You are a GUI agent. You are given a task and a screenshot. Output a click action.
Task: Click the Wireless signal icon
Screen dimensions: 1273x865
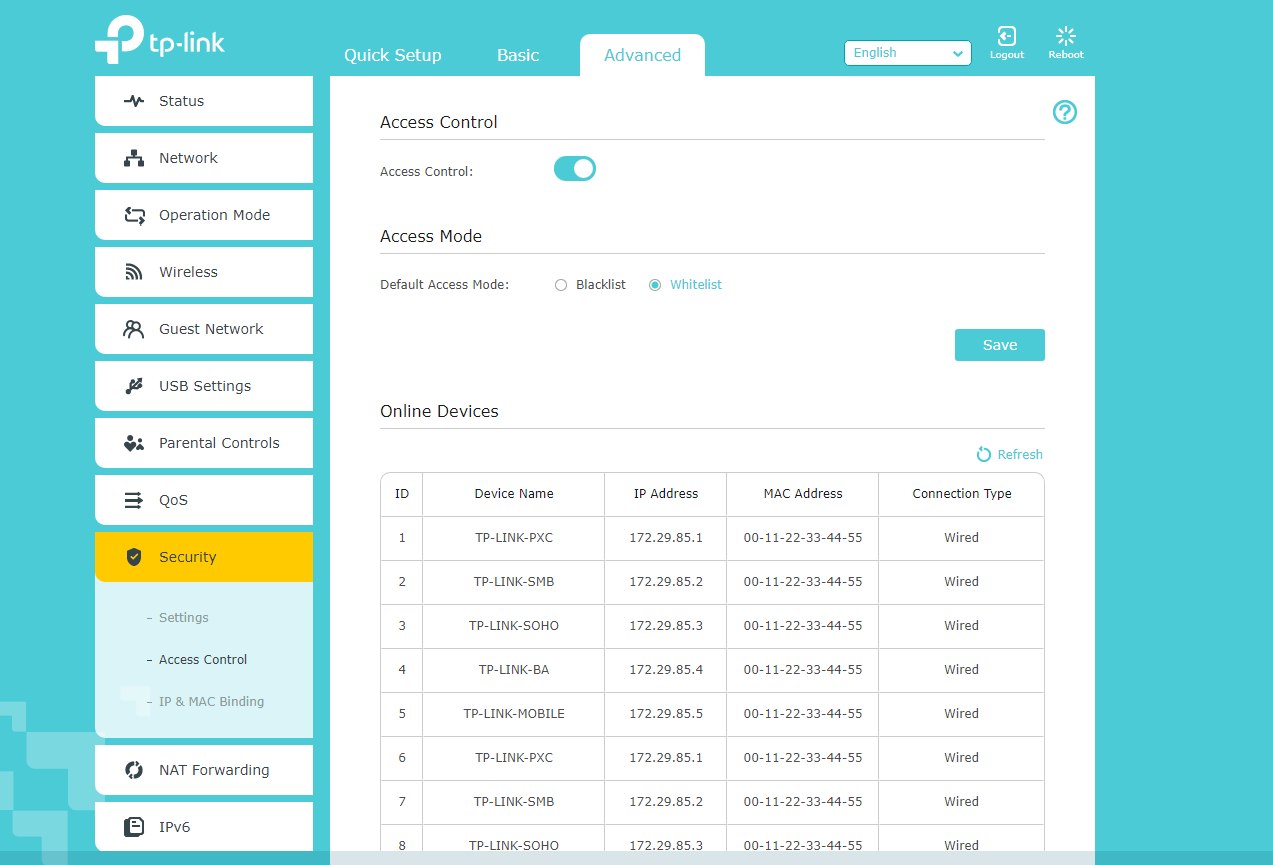[x=134, y=272]
